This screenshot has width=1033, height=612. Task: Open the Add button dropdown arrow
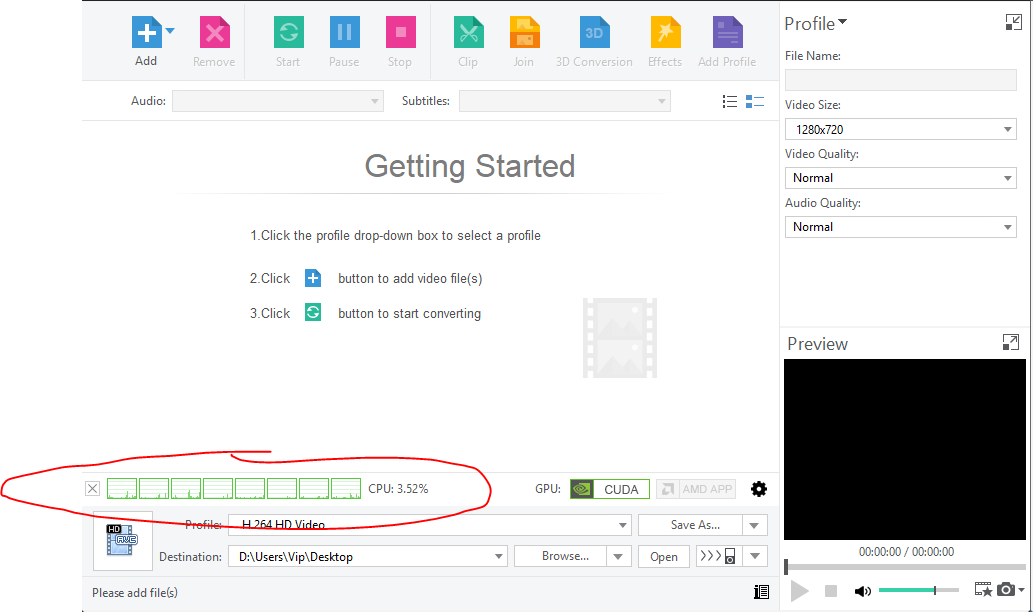(x=170, y=31)
